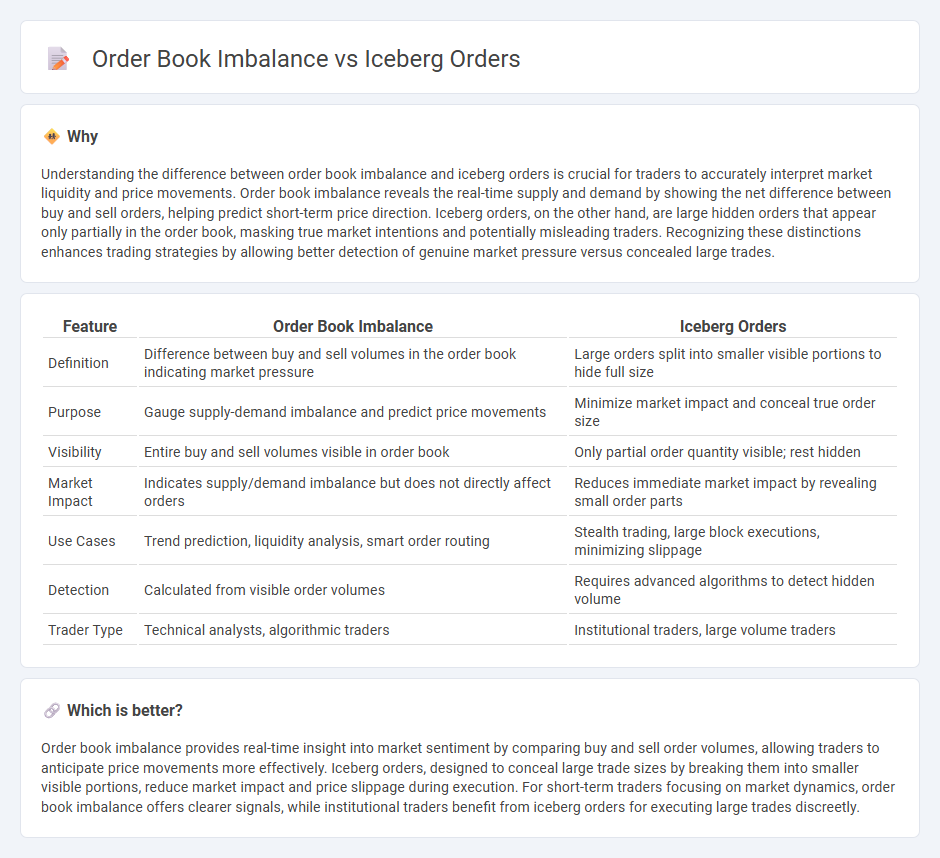
Task: Click the 'Why' section heading
Action: pyautogui.click(x=82, y=136)
